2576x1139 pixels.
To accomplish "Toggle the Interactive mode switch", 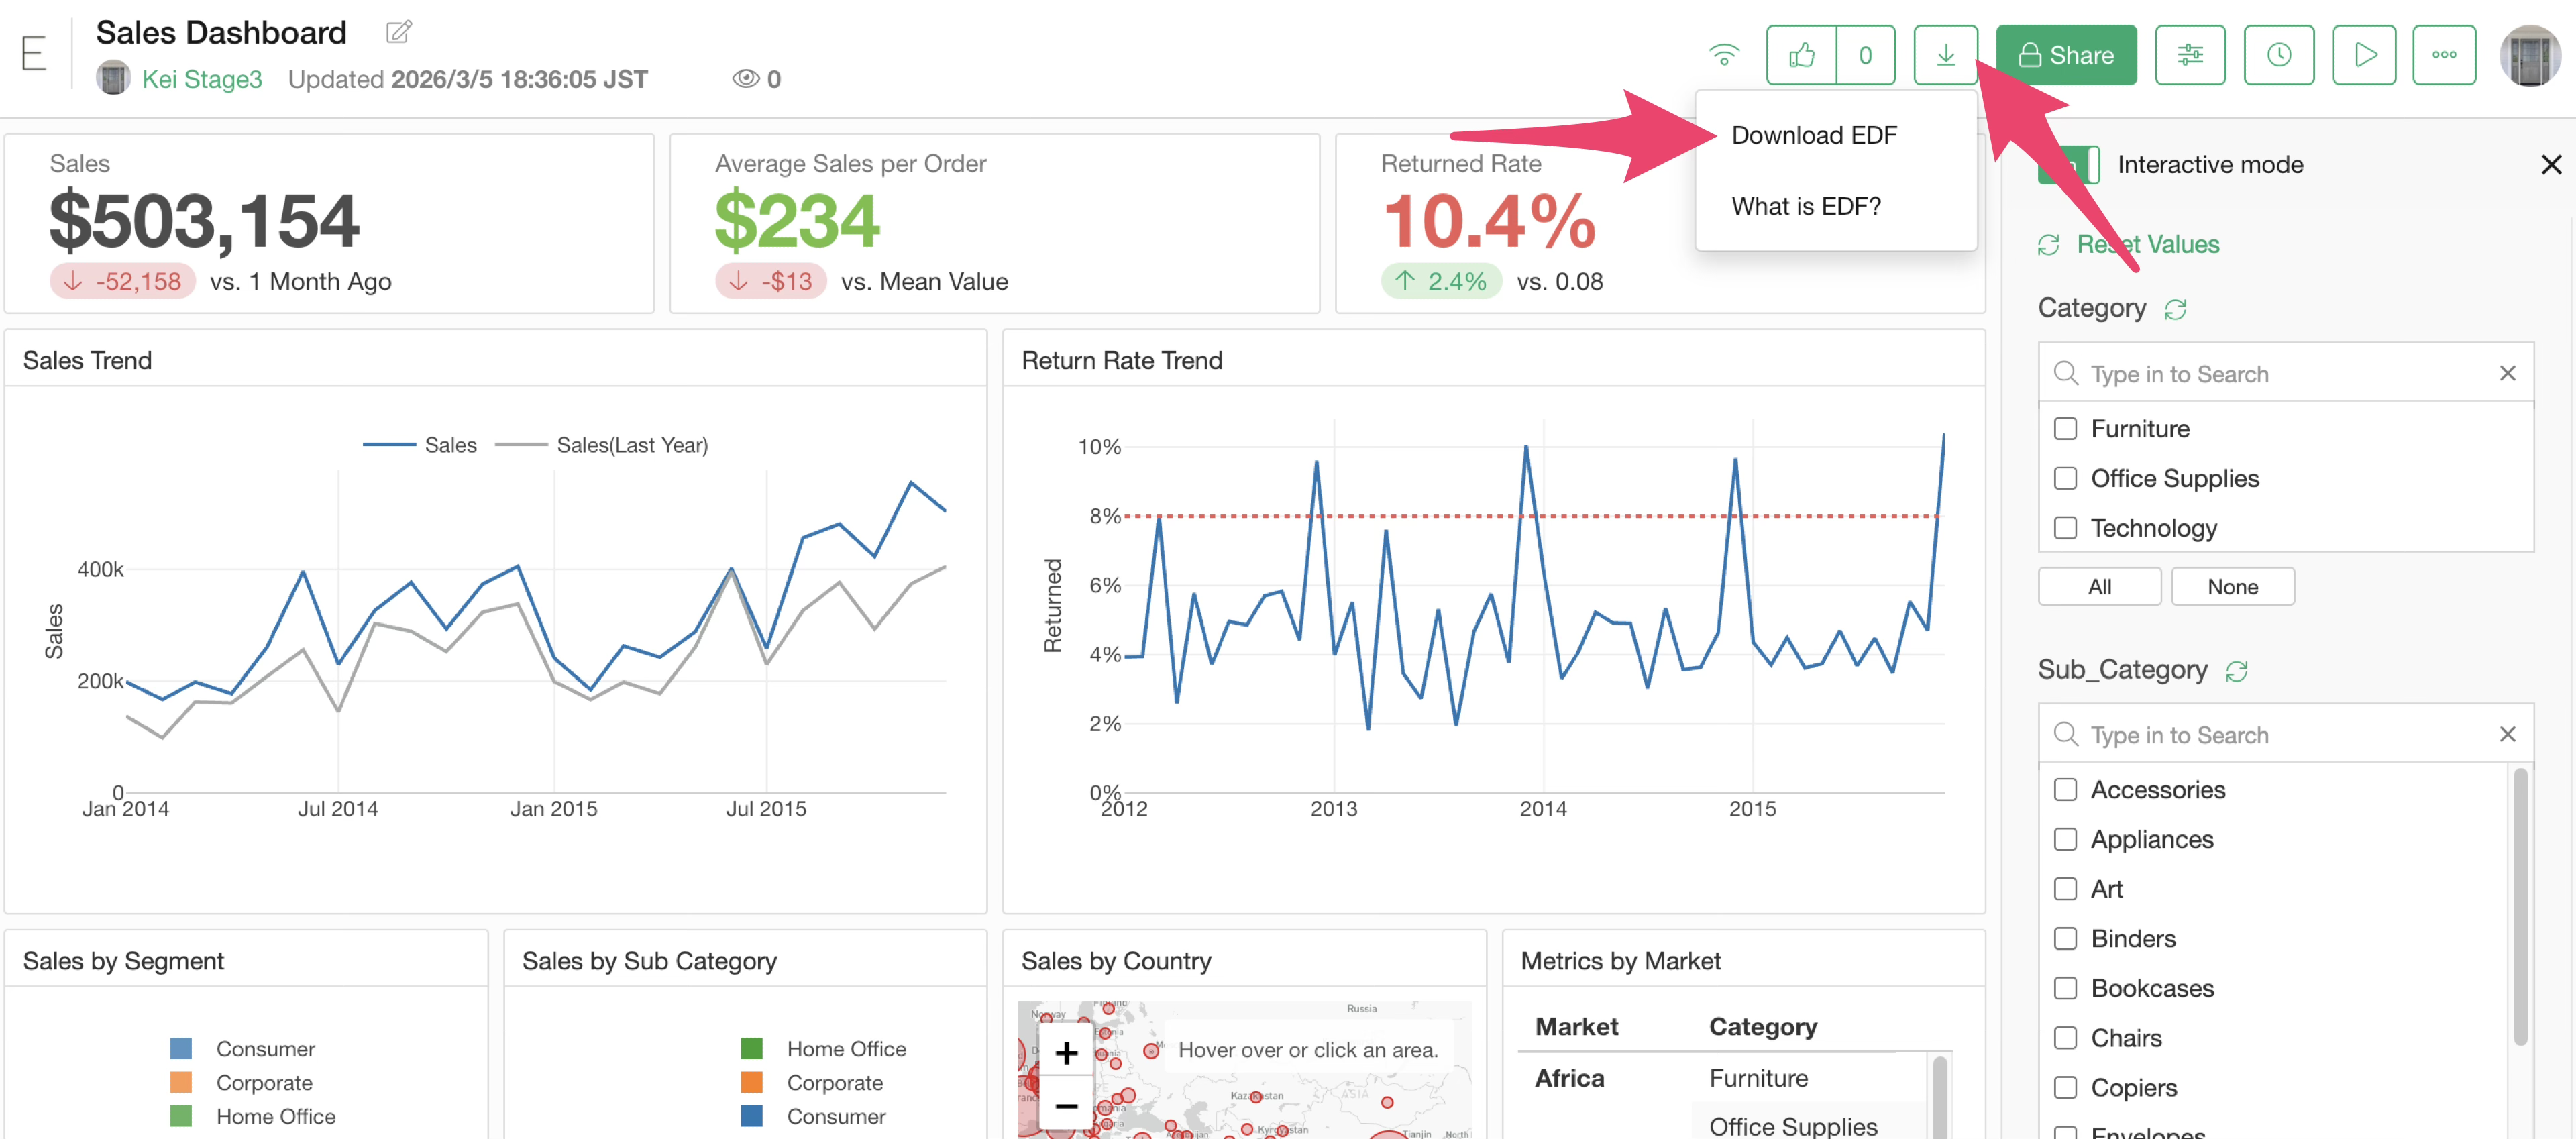I will (x=2068, y=165).
